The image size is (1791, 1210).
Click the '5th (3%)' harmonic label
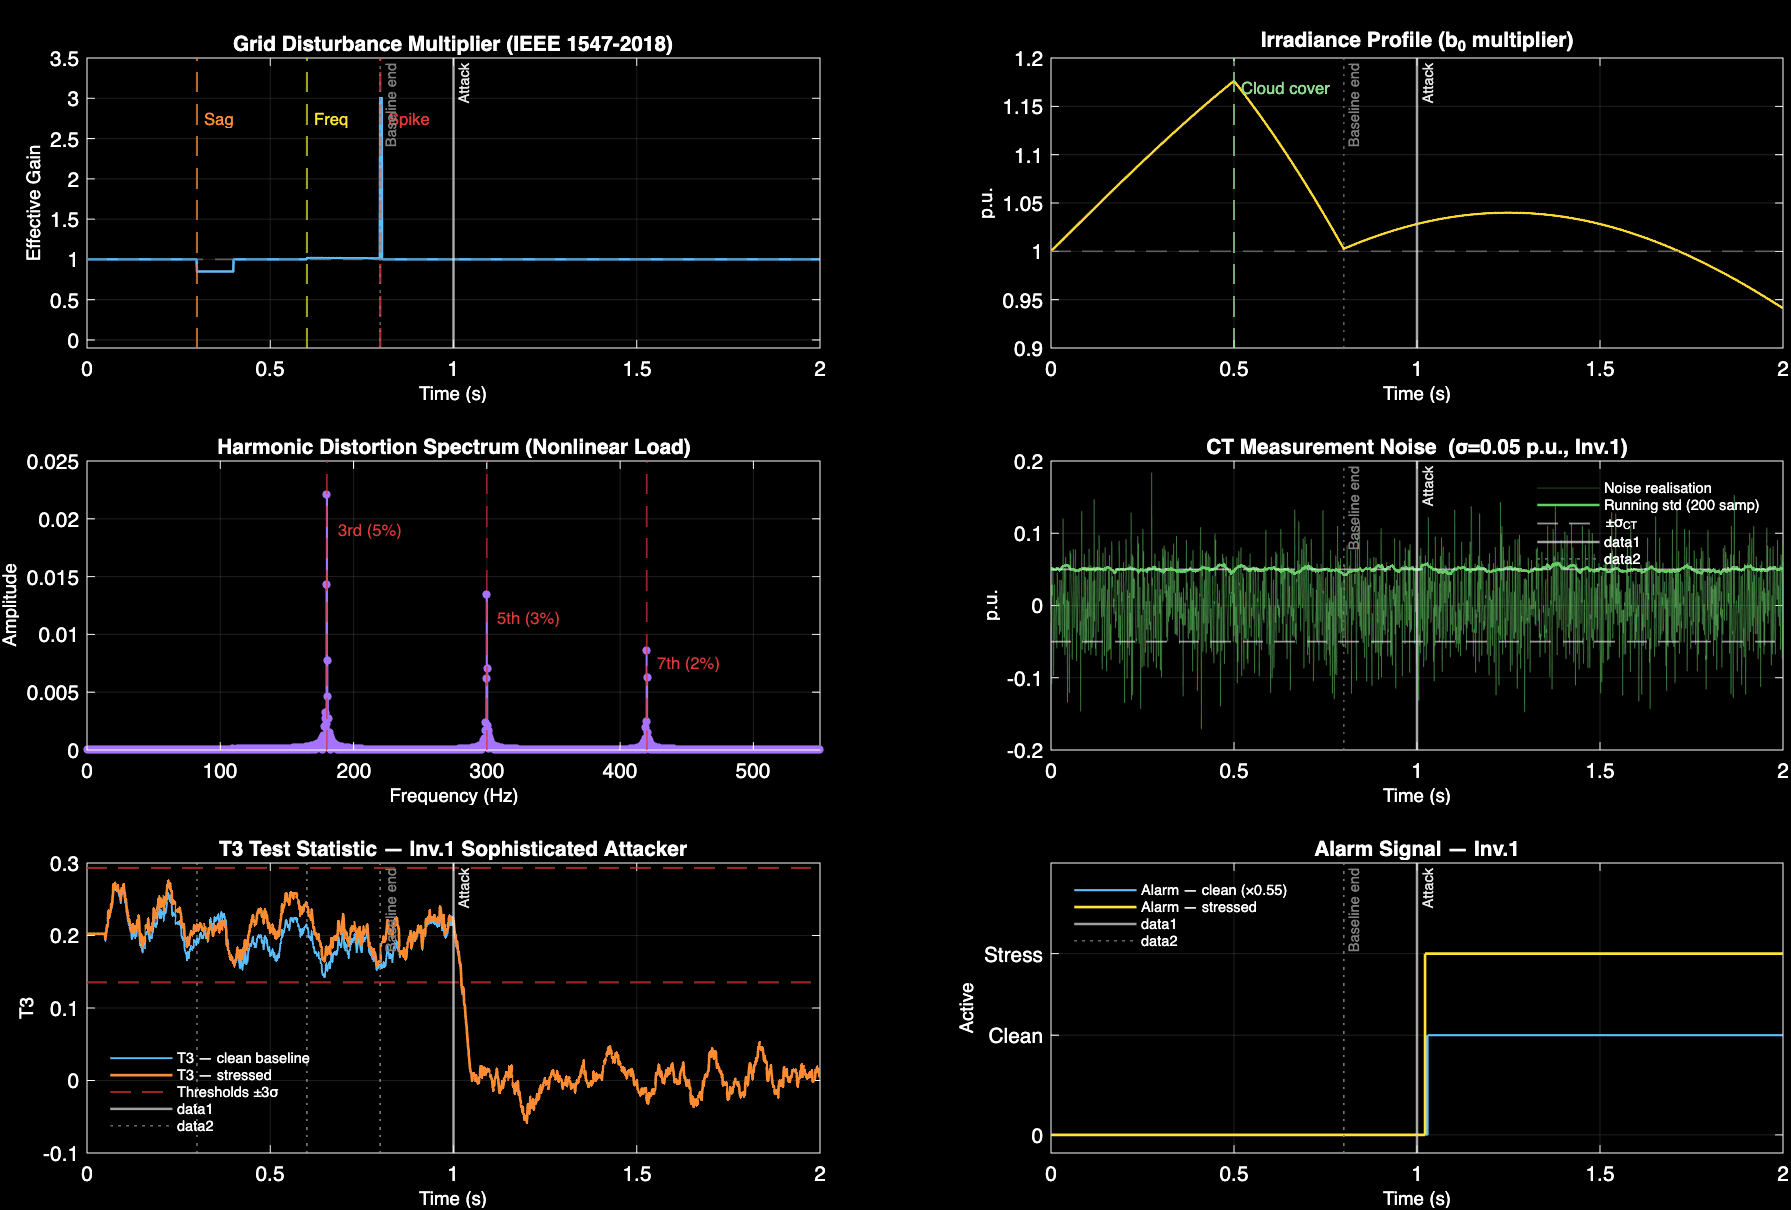(x=528, y=619)
